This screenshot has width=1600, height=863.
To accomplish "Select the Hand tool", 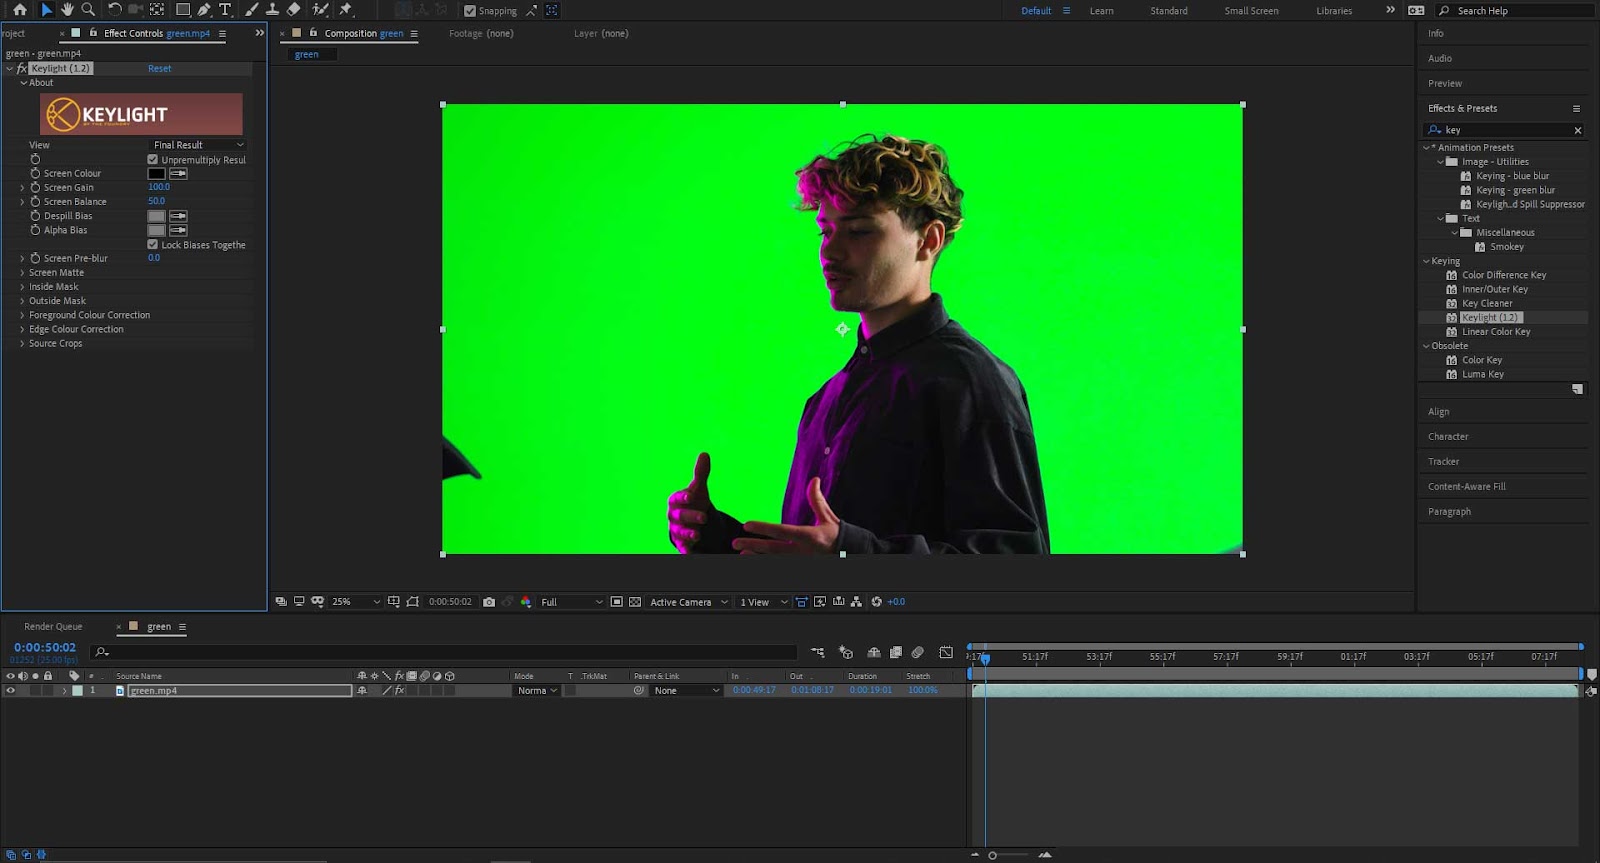I will tap(67, 10).
